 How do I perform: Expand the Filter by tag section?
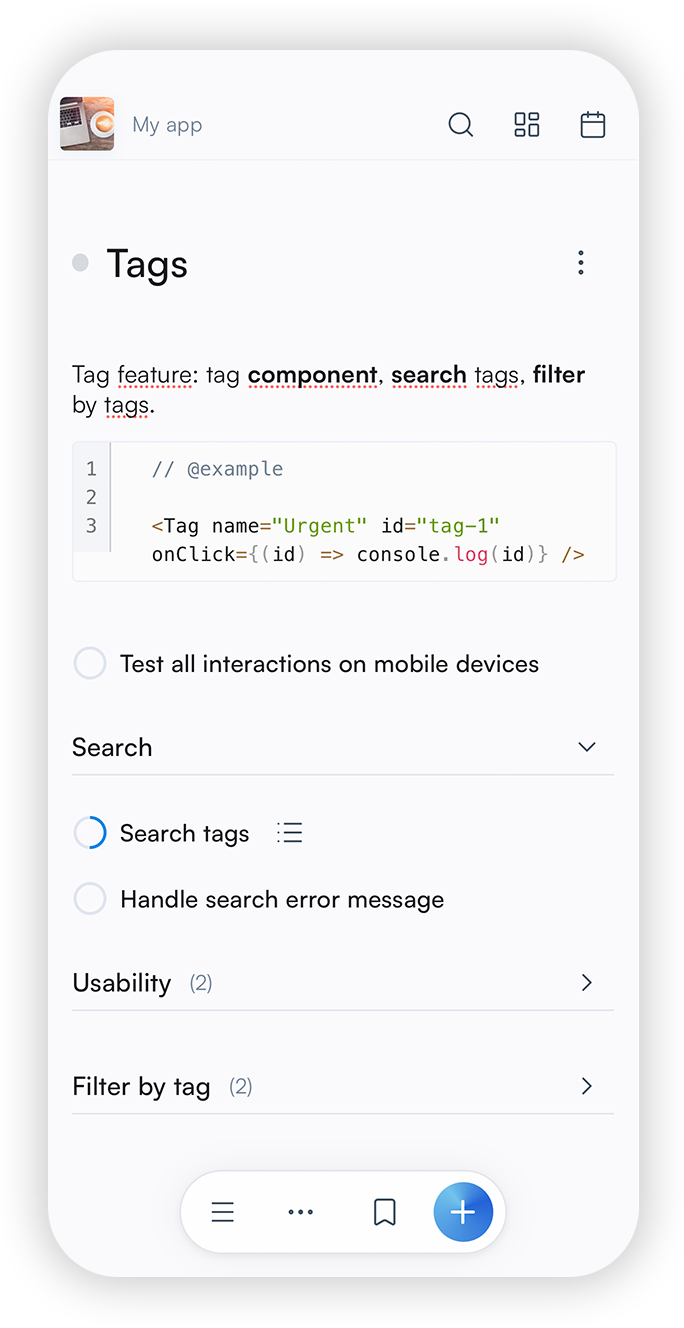click(587, 1086)
